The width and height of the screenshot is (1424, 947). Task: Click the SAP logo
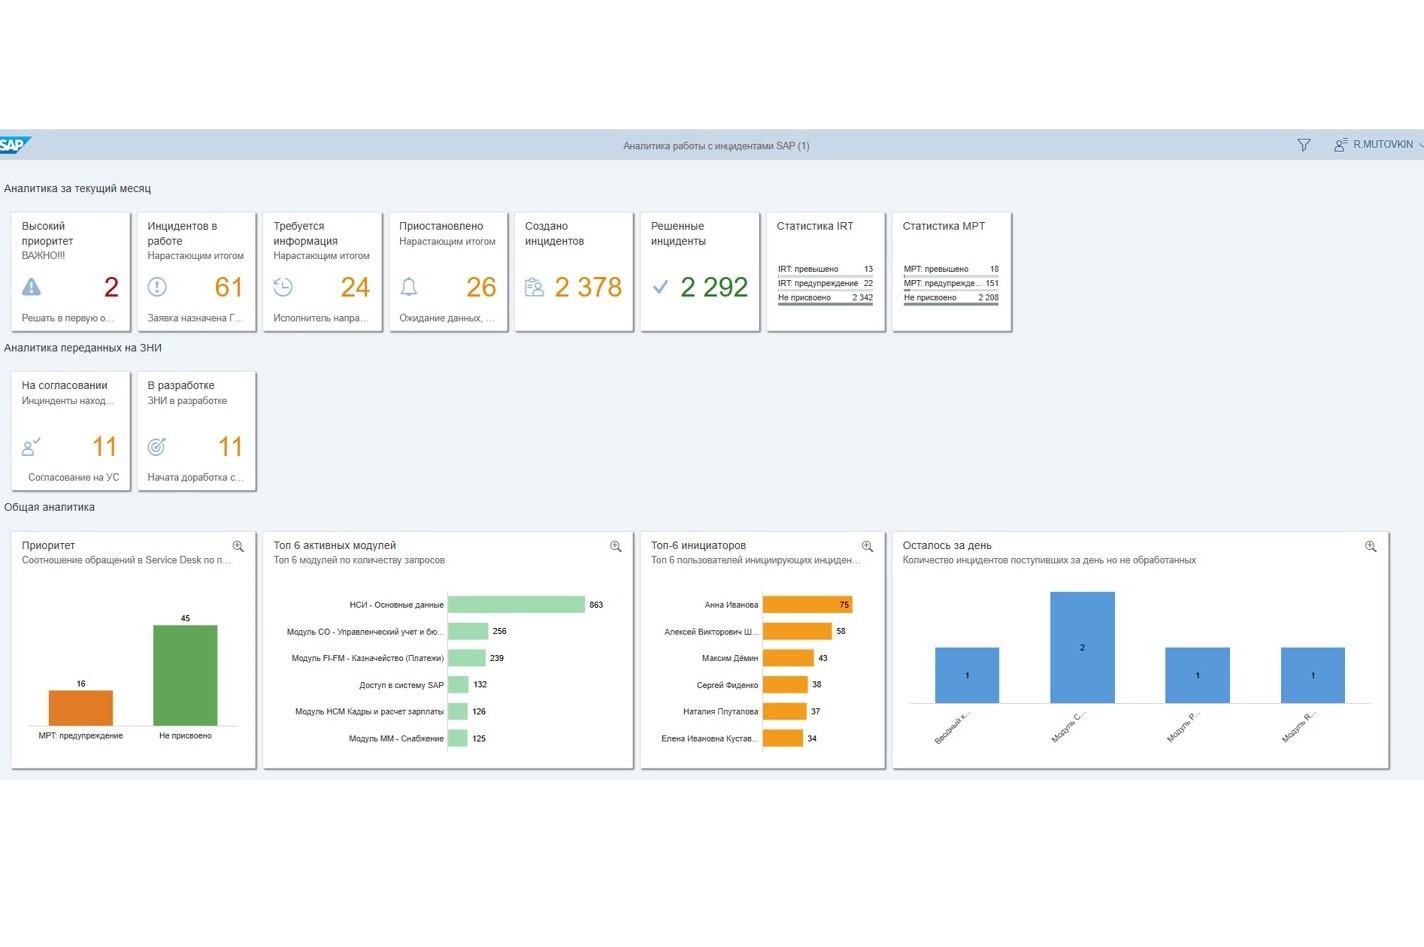pos(14,145)
